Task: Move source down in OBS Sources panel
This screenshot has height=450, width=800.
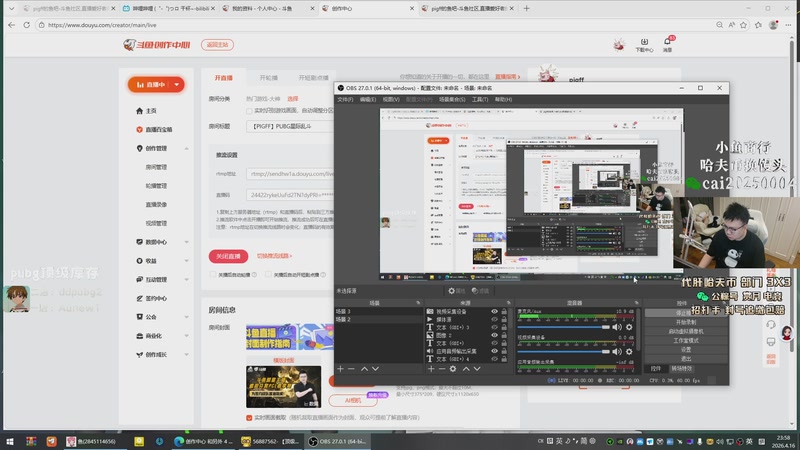Action: tap(477, 369)
